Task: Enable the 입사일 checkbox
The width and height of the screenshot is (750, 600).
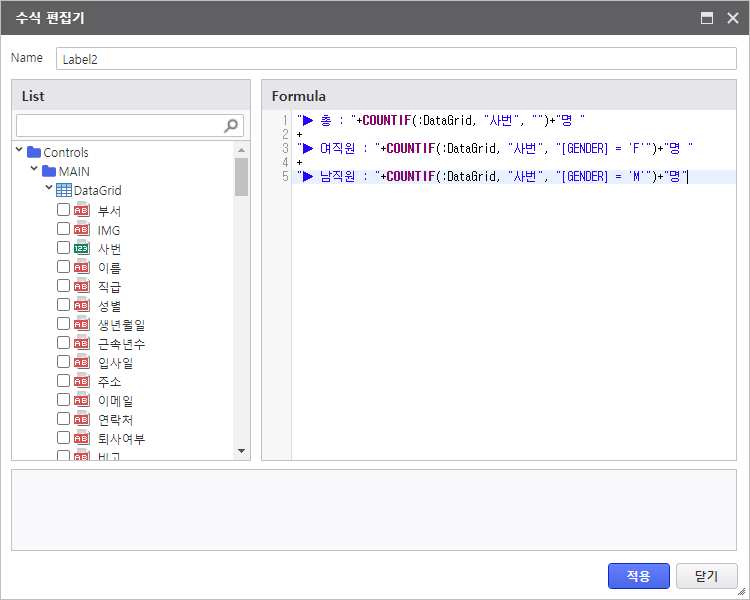Action: [x=63, y=362]
